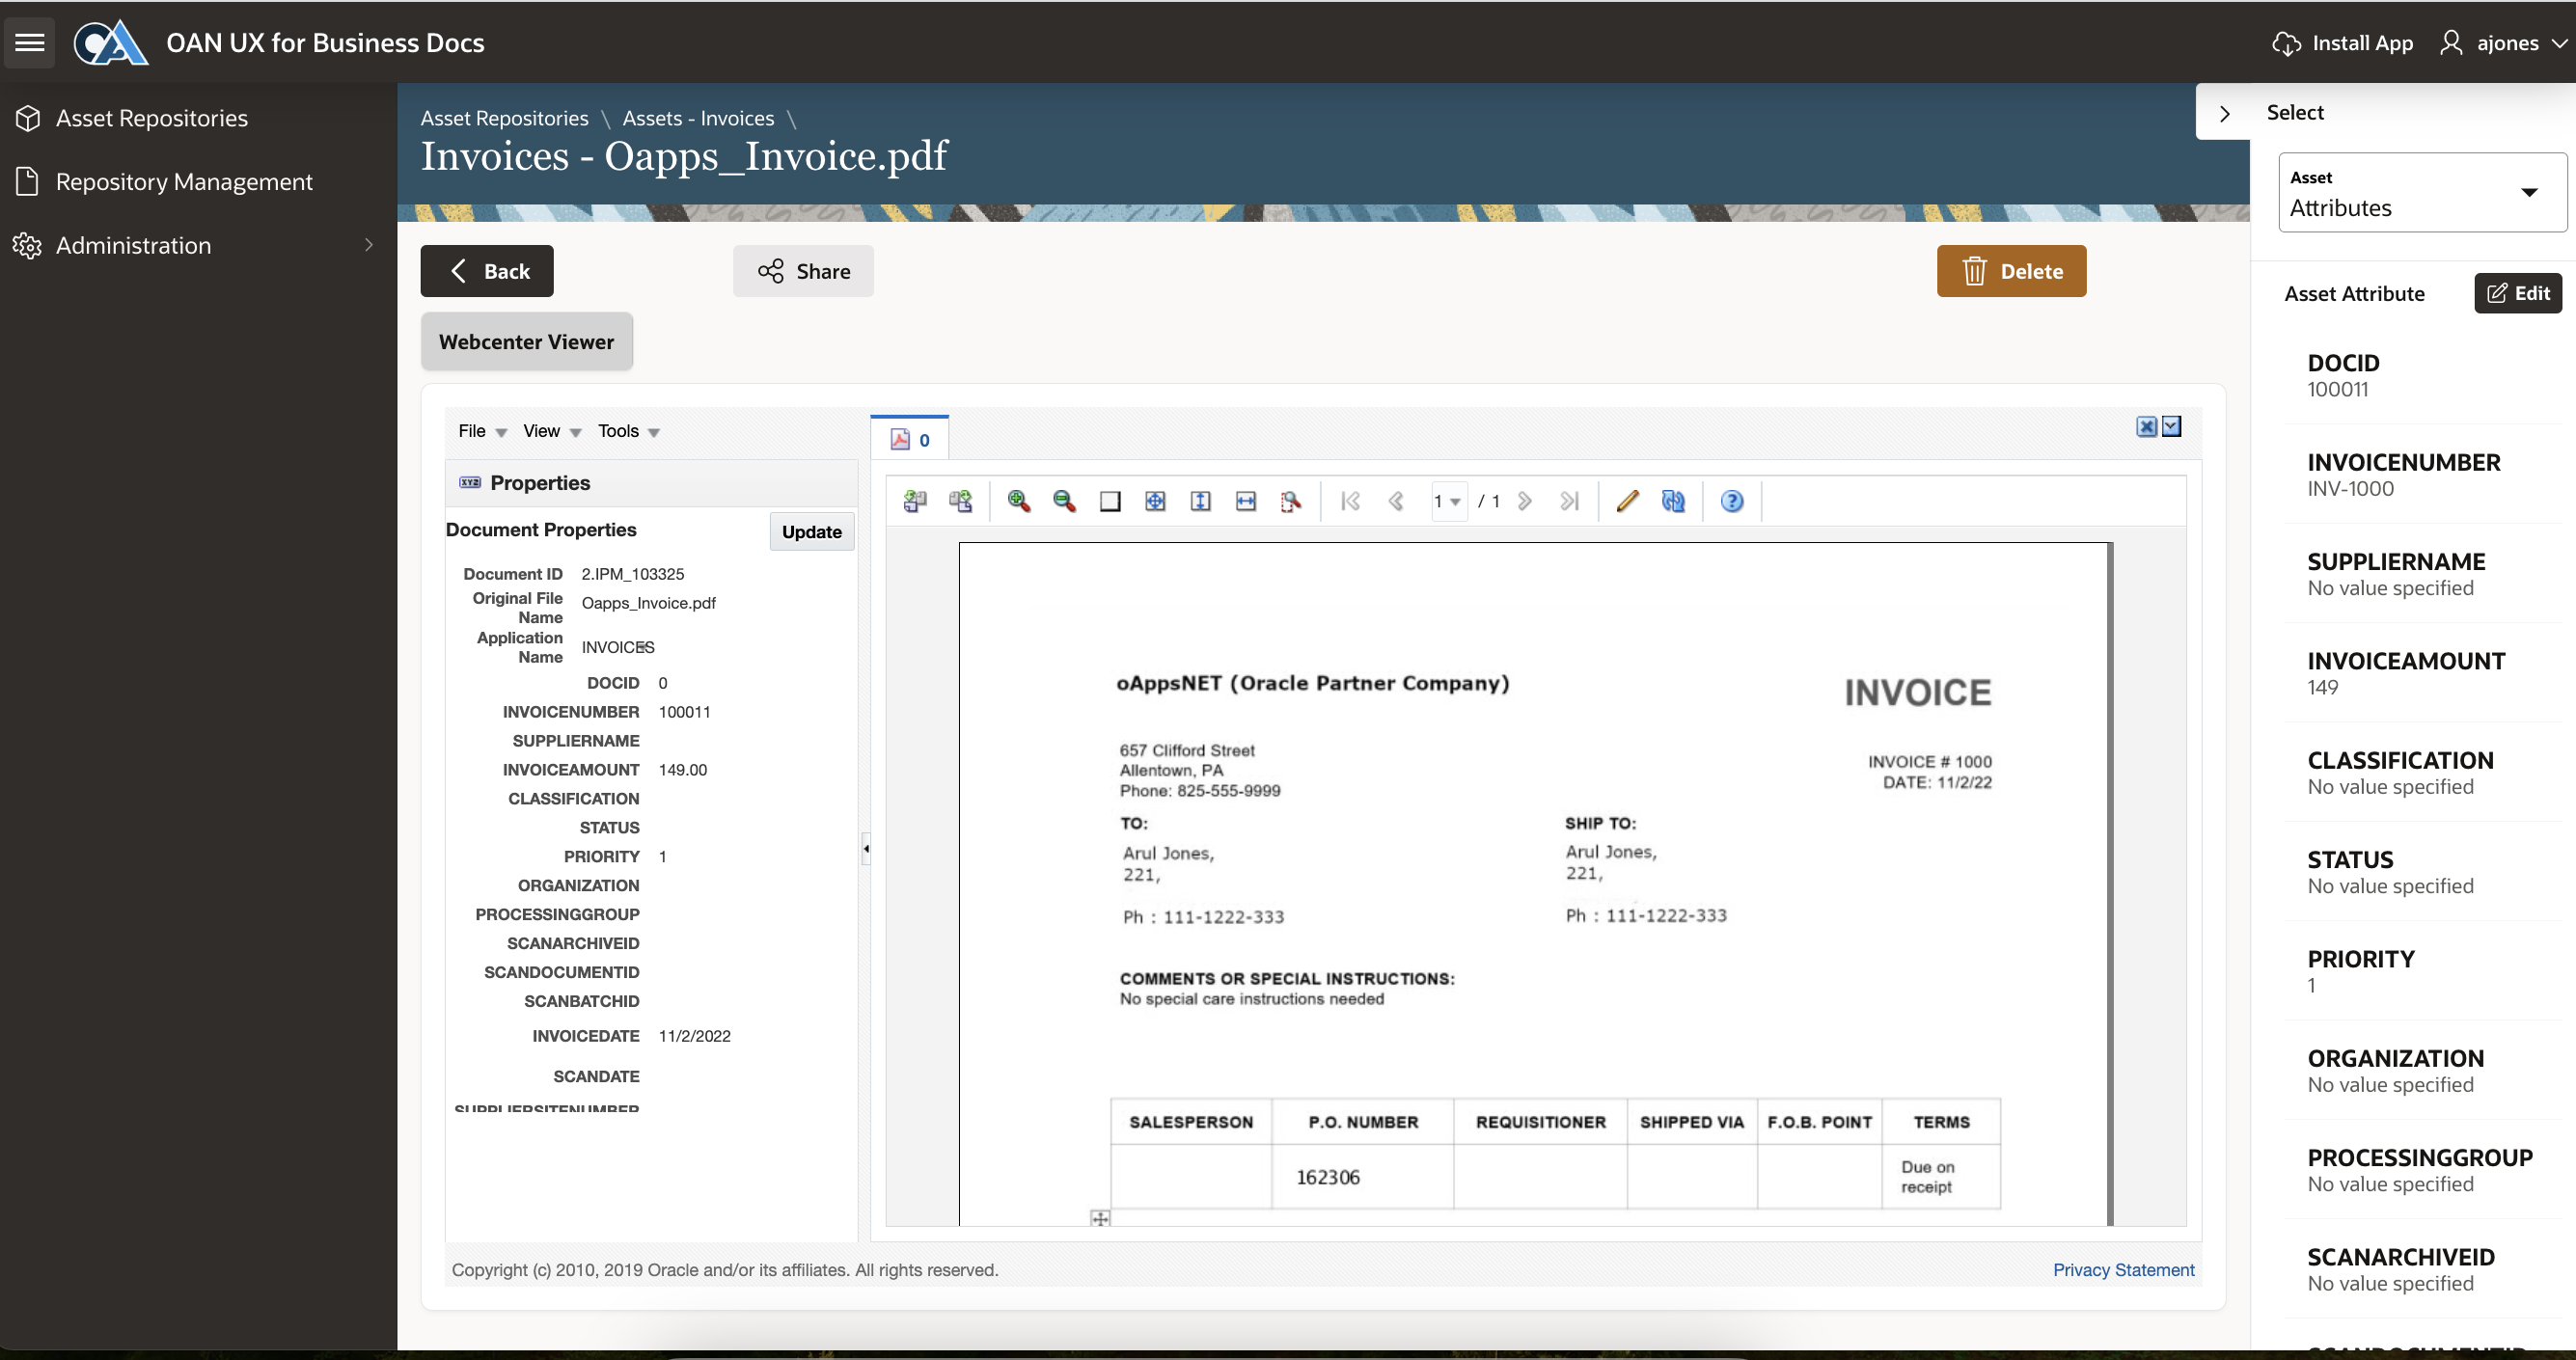Click Update document properties button
Viewport: 2576px width, 1360px height.
pos(811,532)
